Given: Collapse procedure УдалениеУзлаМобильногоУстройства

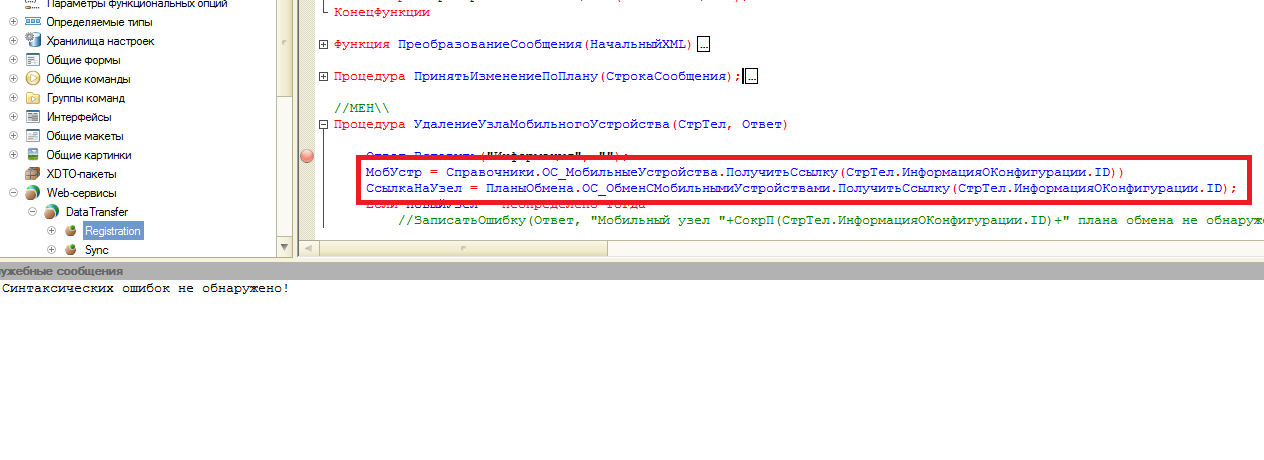Looking at the screenshot, I should click(323, 125).
